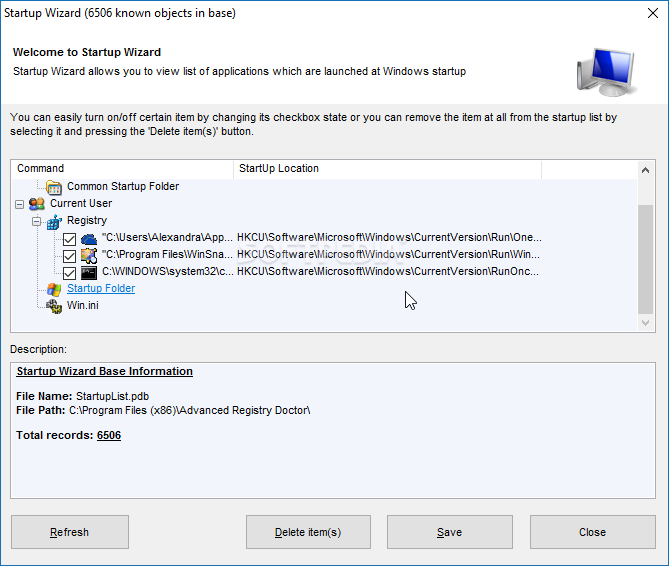Uncheck the C:\Program Files\WinSna... startup entry

click(69, 256)
